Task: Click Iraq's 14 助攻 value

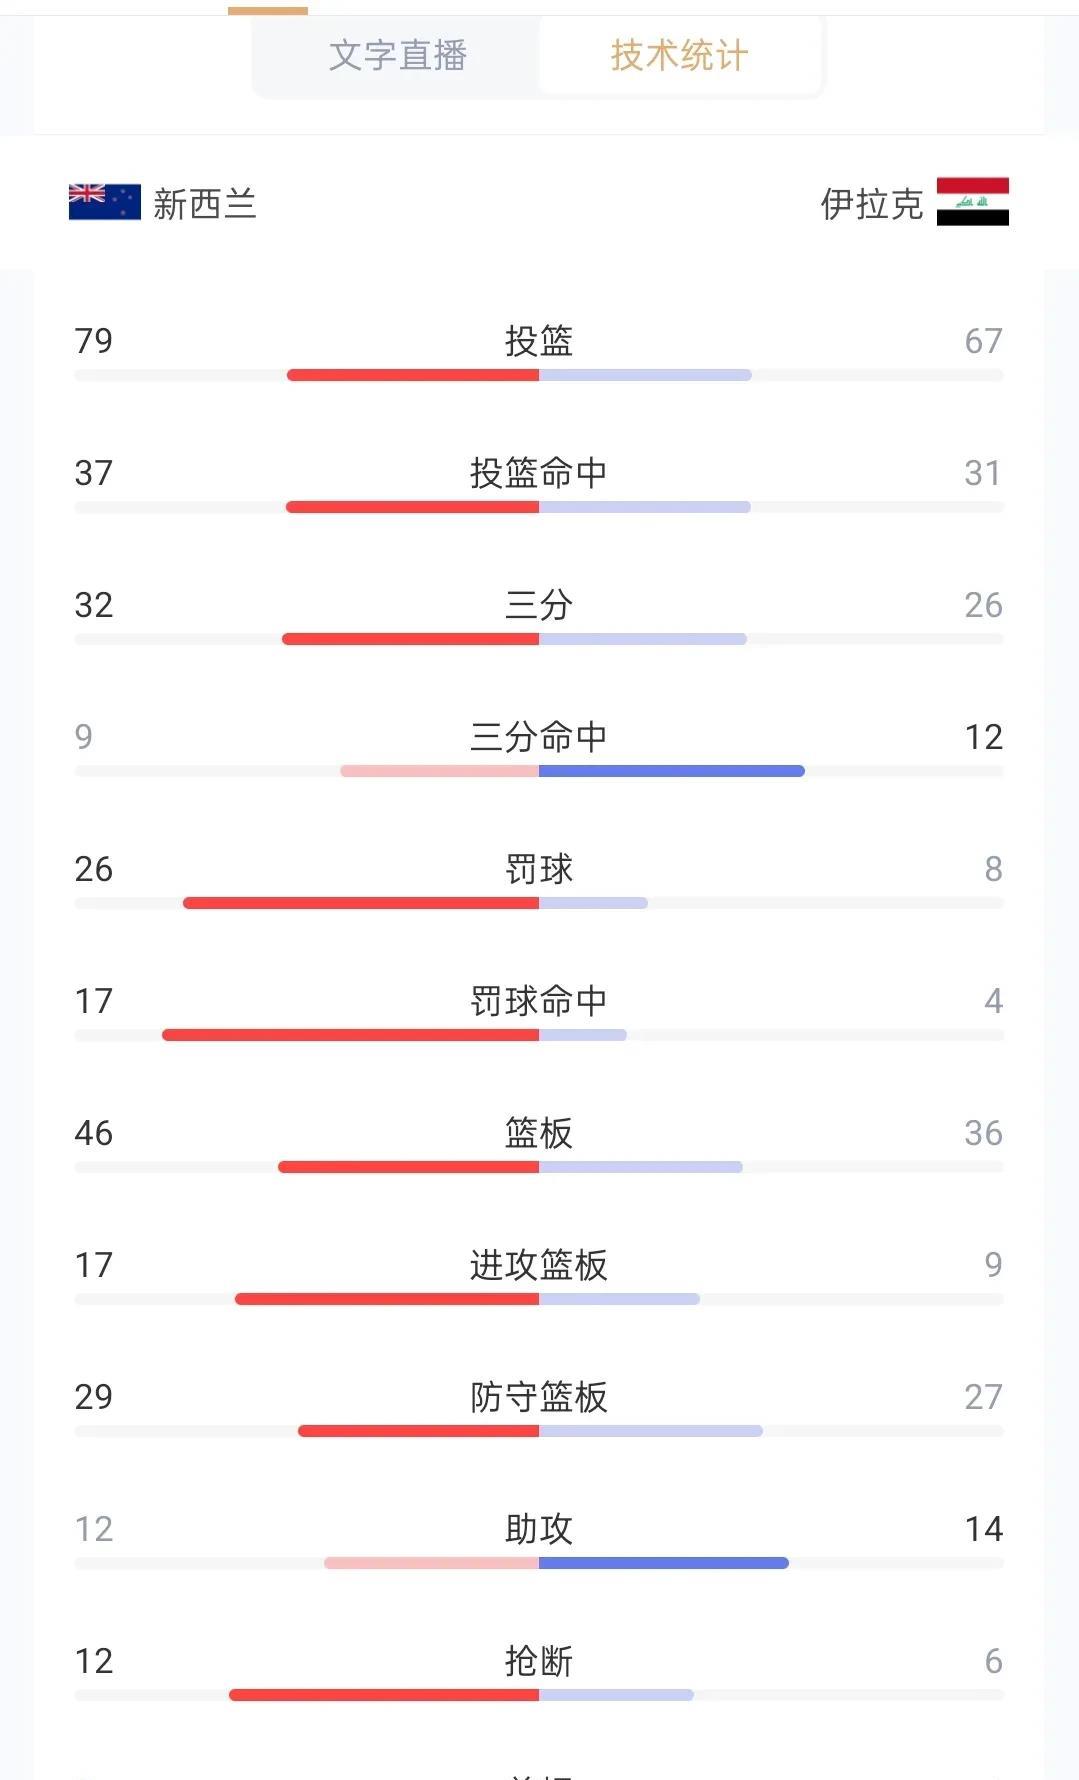Action: pos(984,1529)
